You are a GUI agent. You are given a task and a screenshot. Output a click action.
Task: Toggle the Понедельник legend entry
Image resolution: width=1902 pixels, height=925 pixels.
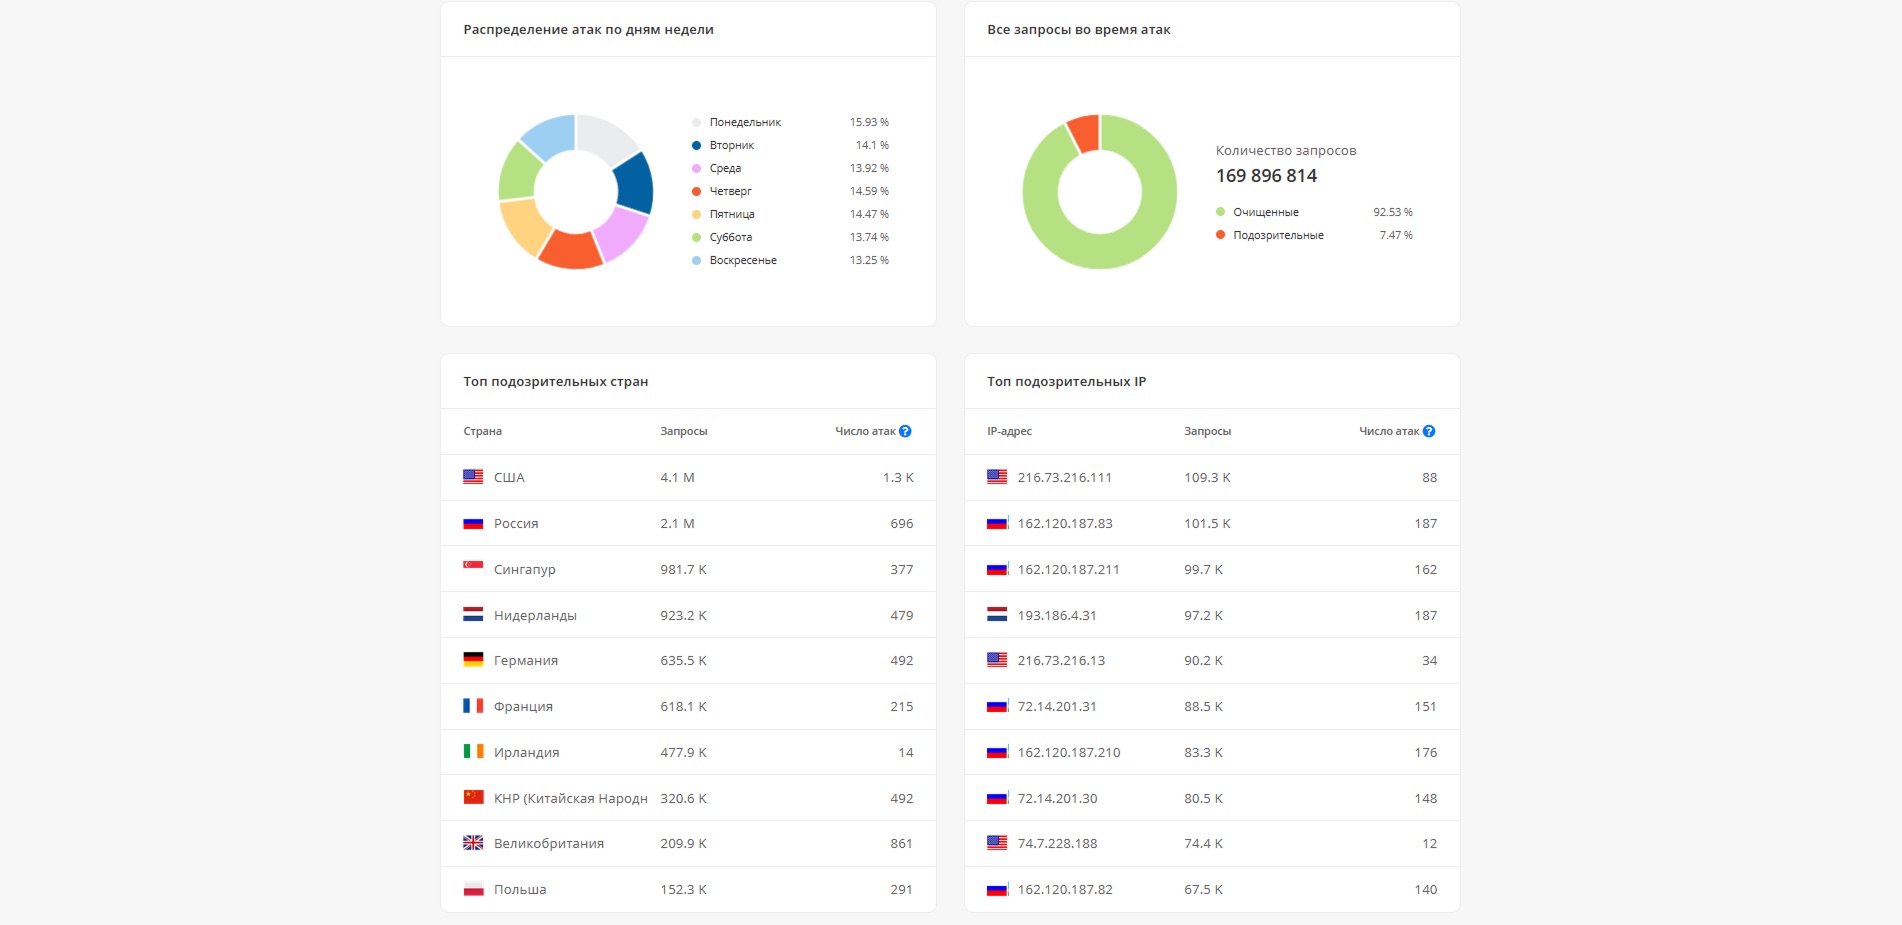[x=744, y=122]
